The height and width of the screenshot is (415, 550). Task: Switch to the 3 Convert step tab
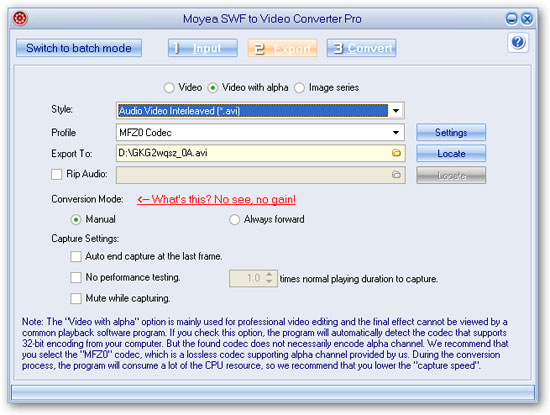coord(362,48)
